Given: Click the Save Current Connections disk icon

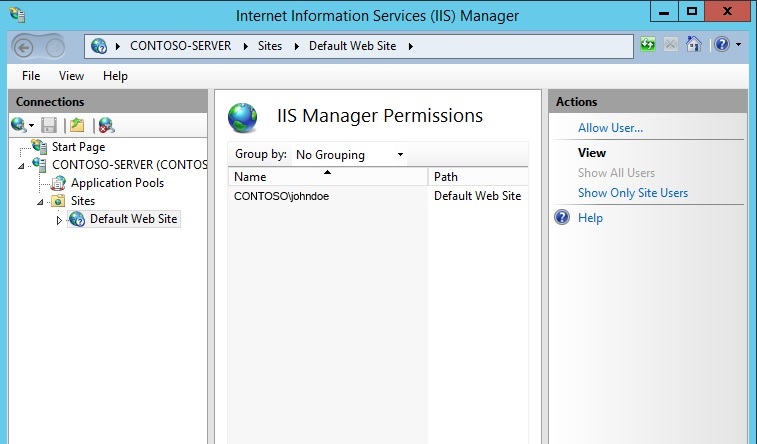Looking at the screenshot, I should 49,125.
